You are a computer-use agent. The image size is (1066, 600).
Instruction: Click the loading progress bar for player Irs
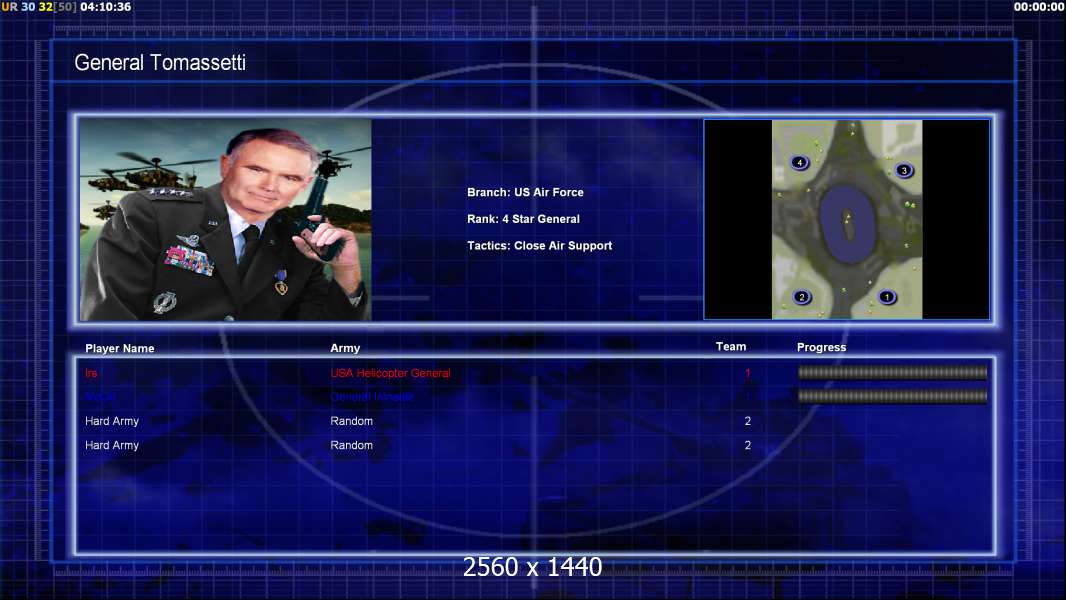pyautogui.click(x=892, y=372)
